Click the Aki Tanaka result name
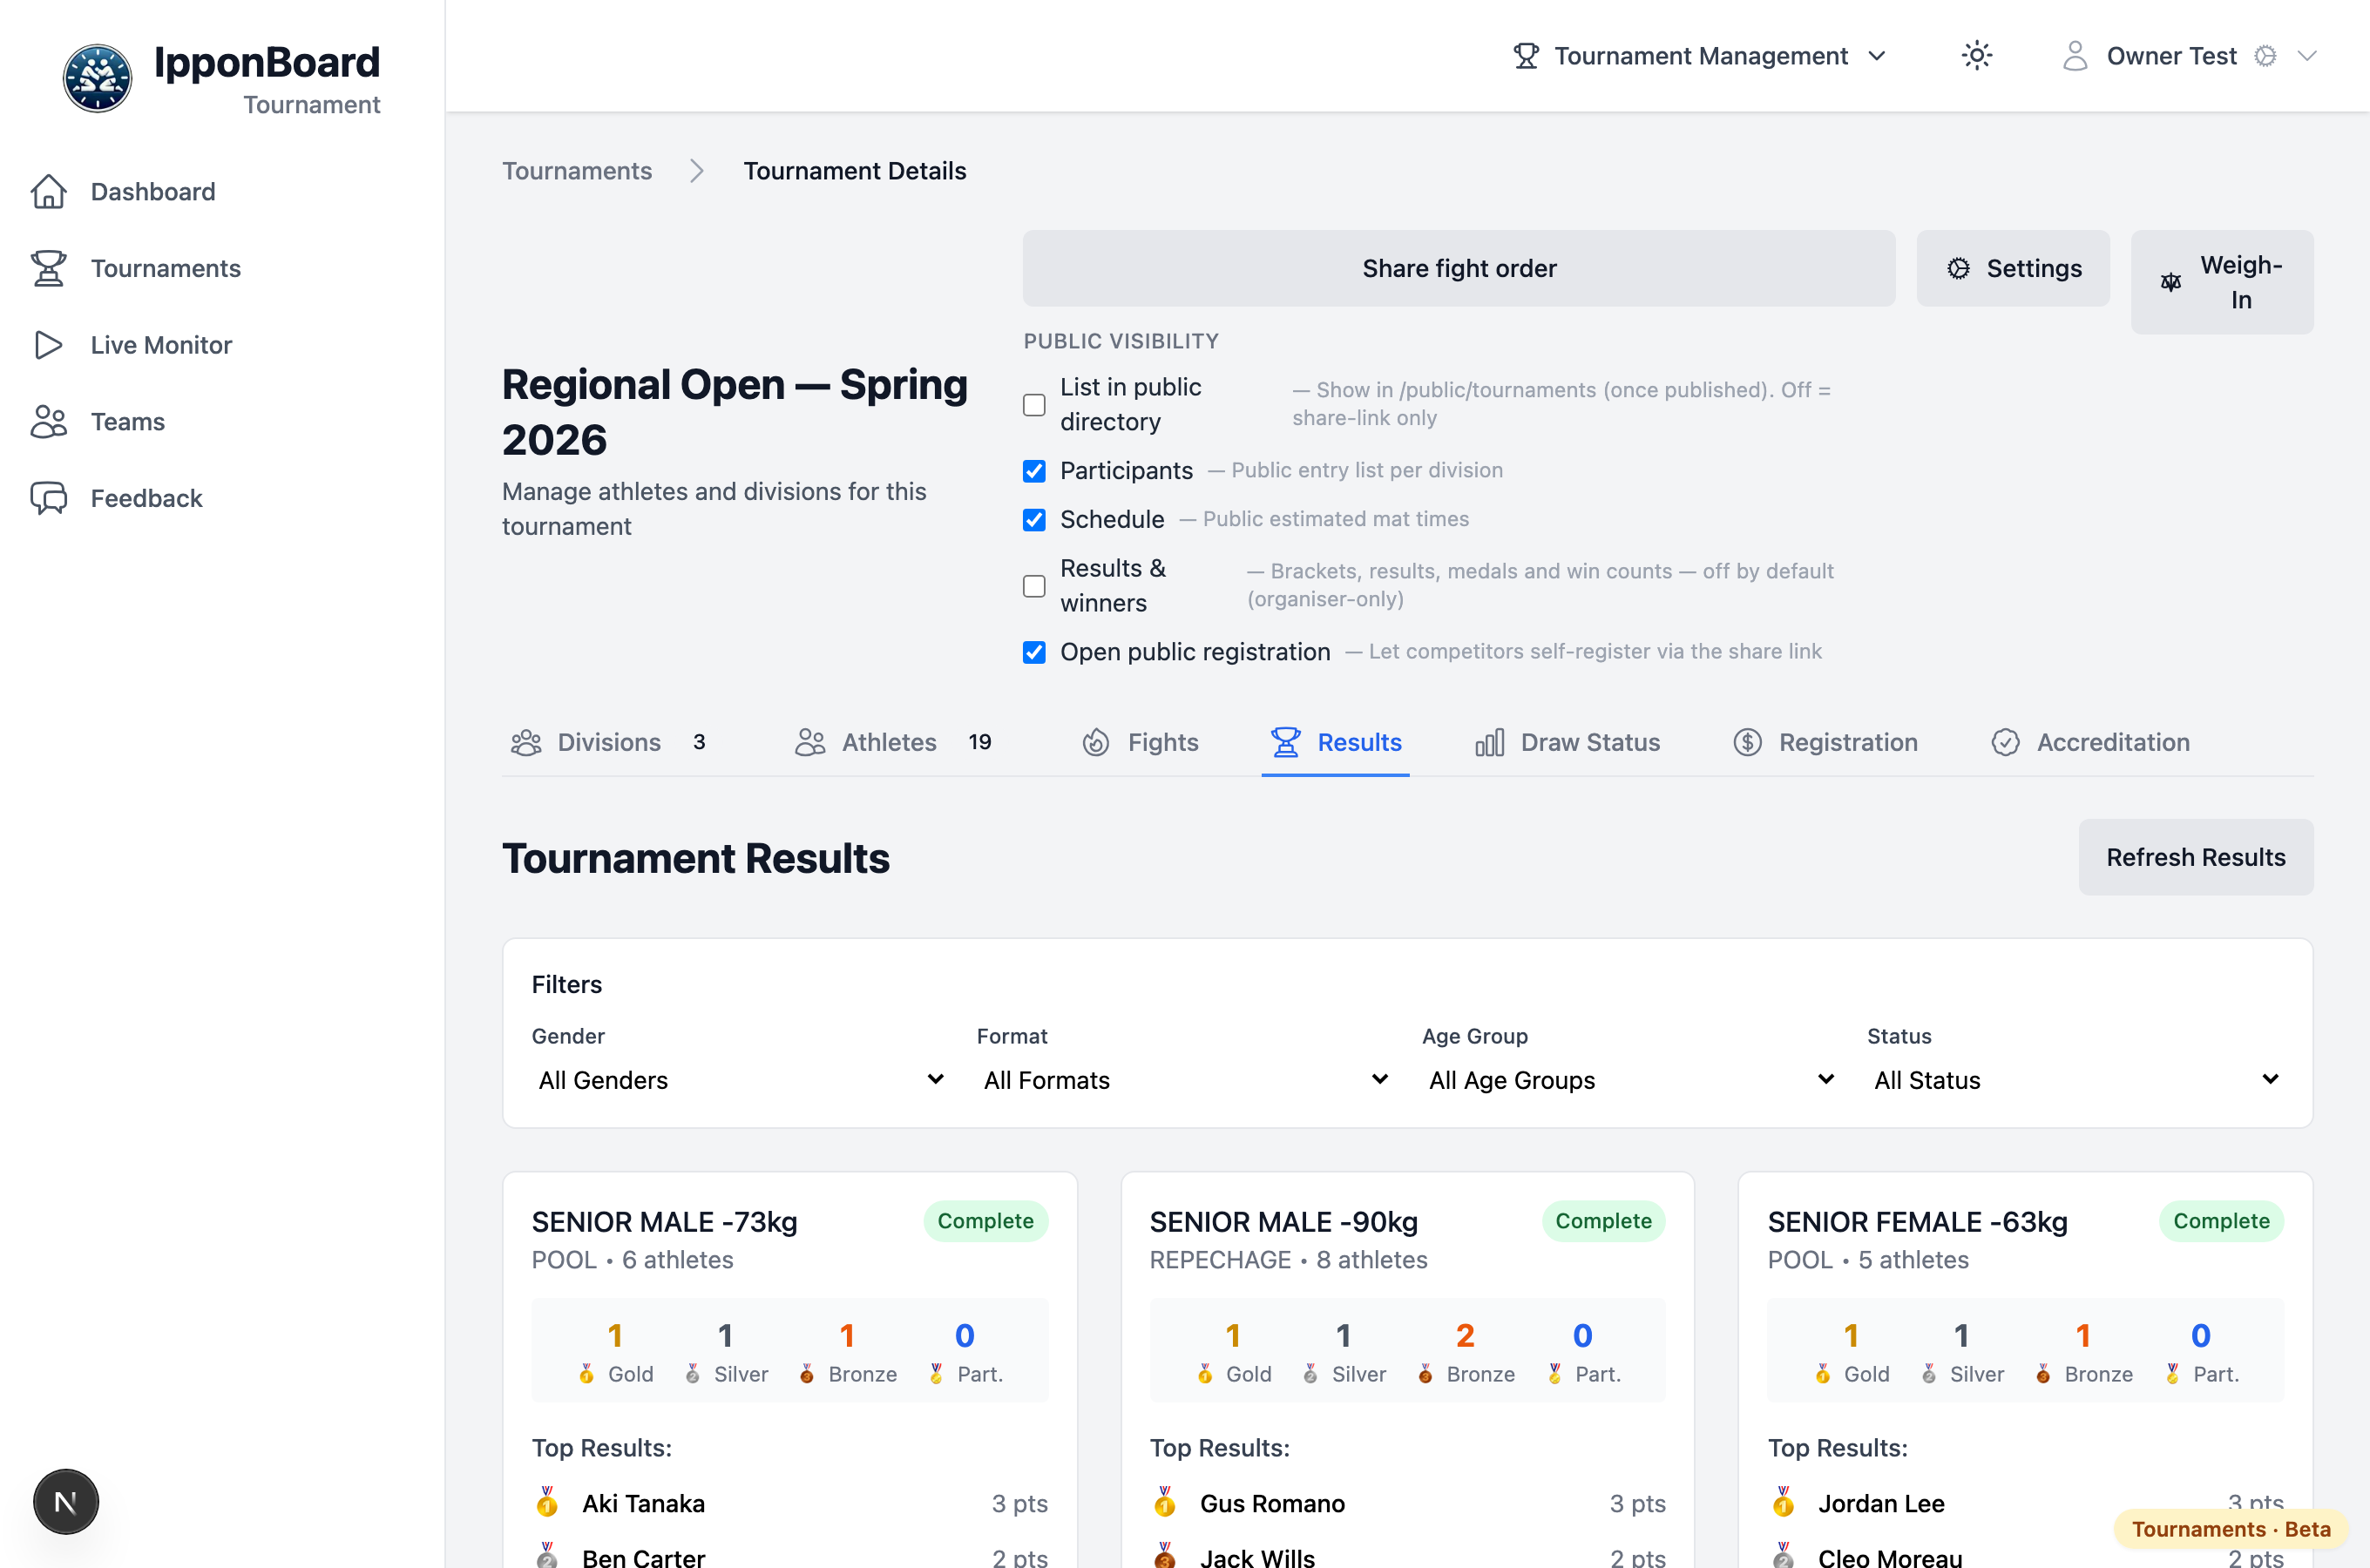This screenshot has width=2370, height=1568. (644, 1503)
